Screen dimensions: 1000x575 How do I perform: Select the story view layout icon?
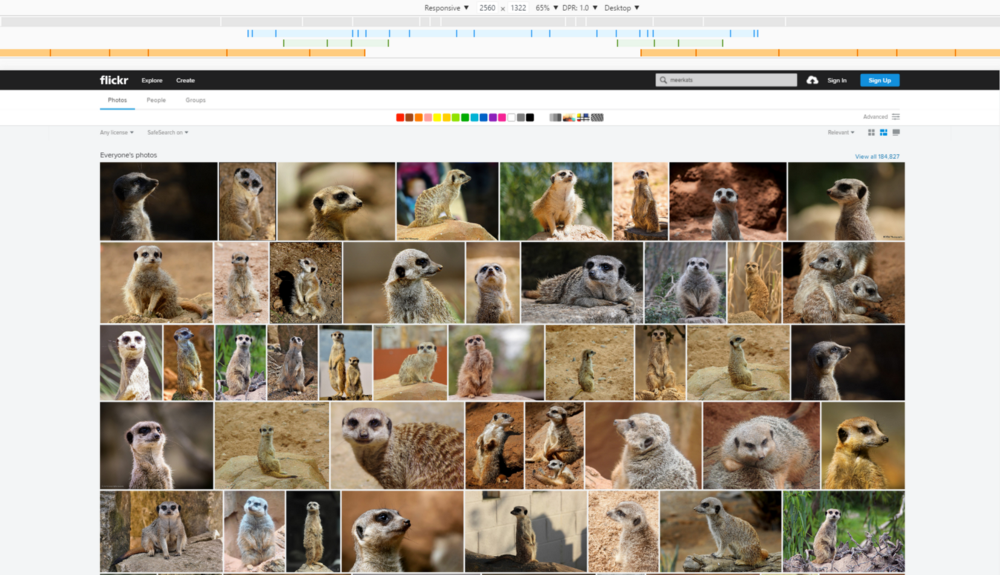(896, 132)
